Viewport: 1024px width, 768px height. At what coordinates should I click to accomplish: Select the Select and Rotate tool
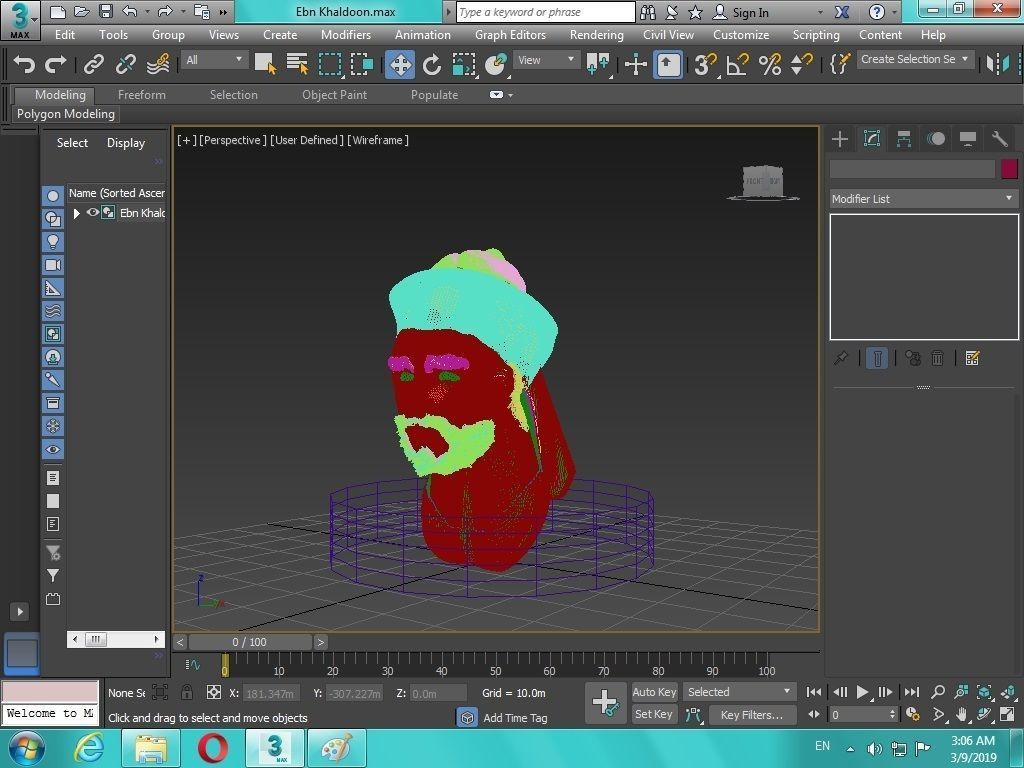tap(432, 64)
